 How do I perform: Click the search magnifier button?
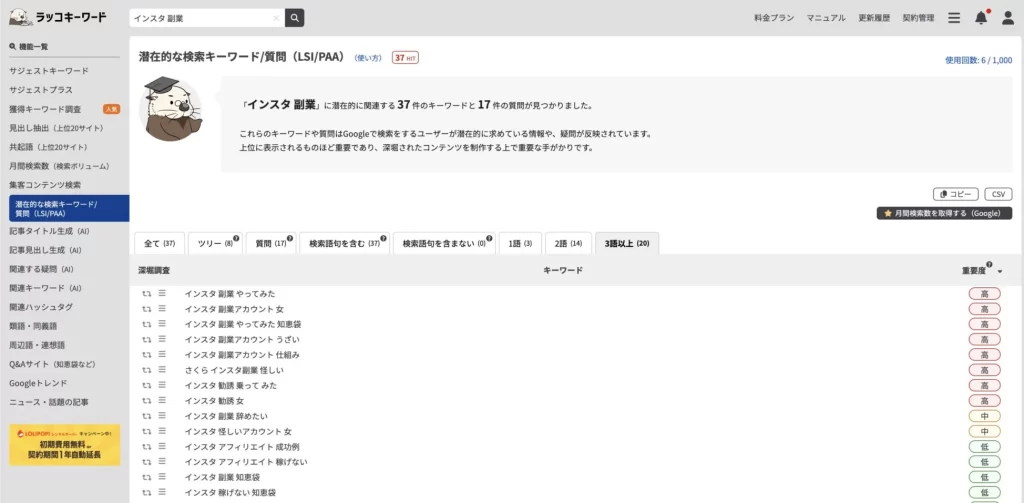click(x=294, y=18)
